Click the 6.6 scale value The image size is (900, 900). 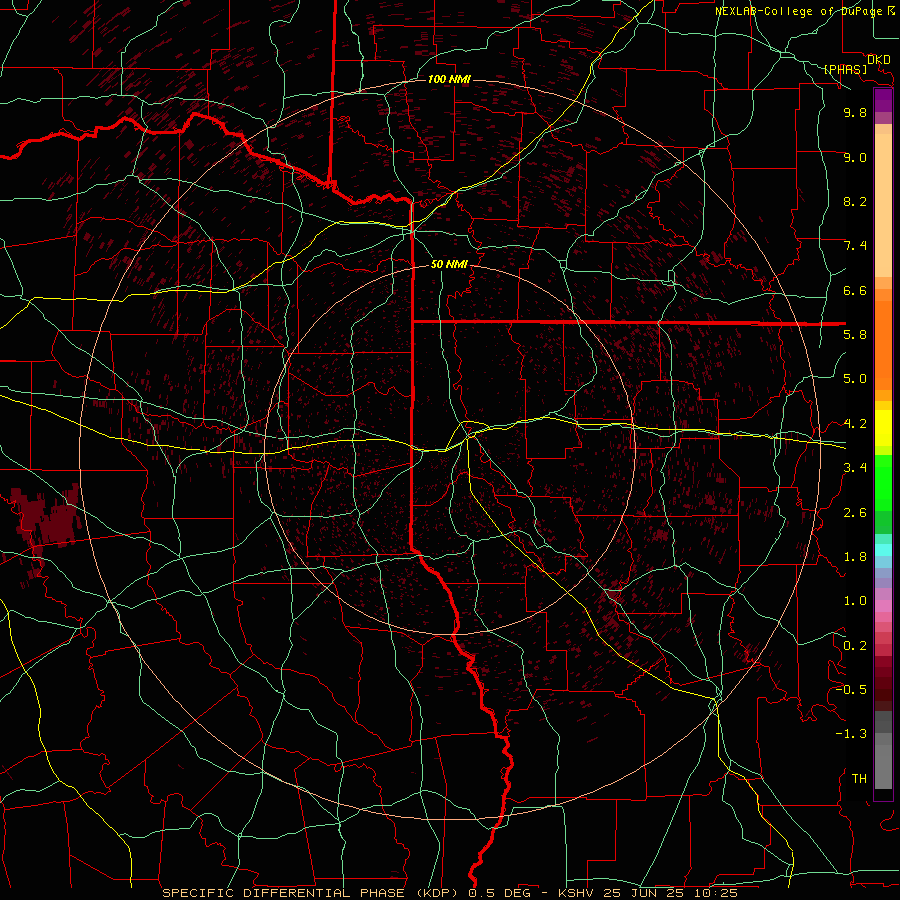tap(855, 290)
